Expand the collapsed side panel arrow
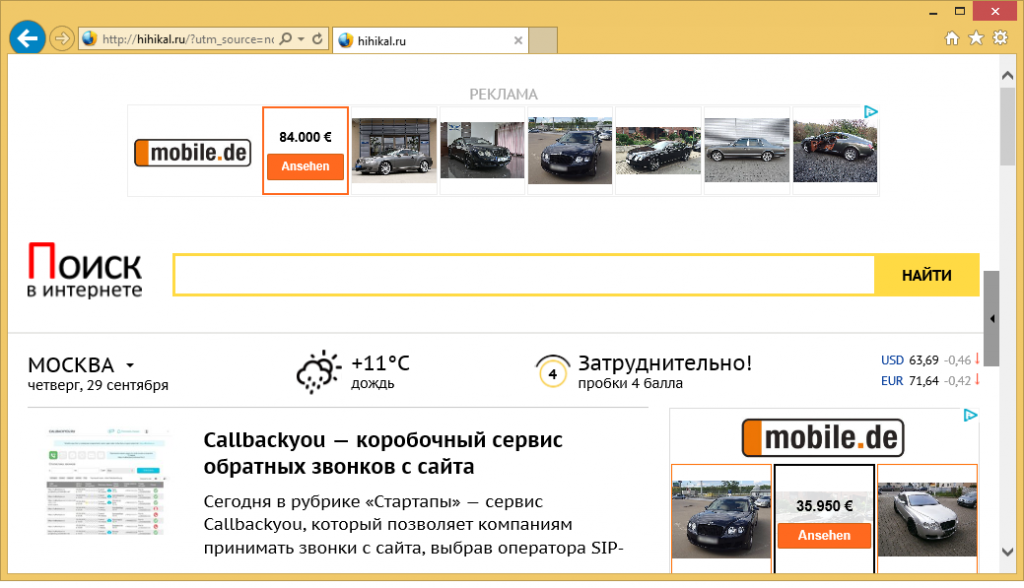The width and height of the screenshot is (1024, 588). point(991,319)
